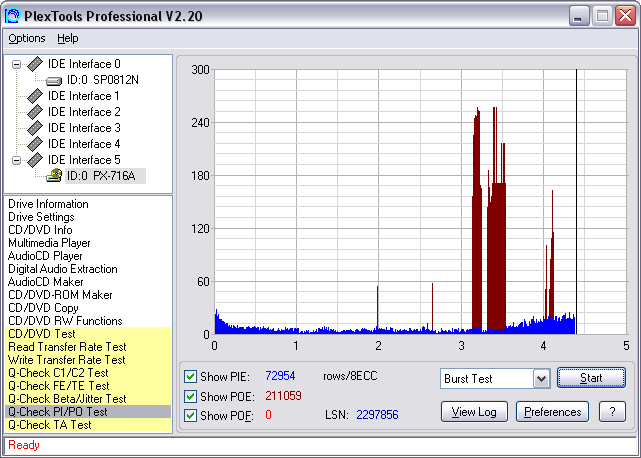Close the PlexTools window
The image size is (641, 458).
(x=625, y=16)
